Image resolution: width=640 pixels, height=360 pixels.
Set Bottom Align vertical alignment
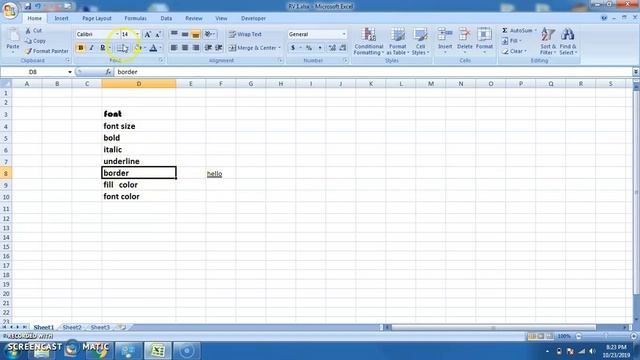click(196, 34)
